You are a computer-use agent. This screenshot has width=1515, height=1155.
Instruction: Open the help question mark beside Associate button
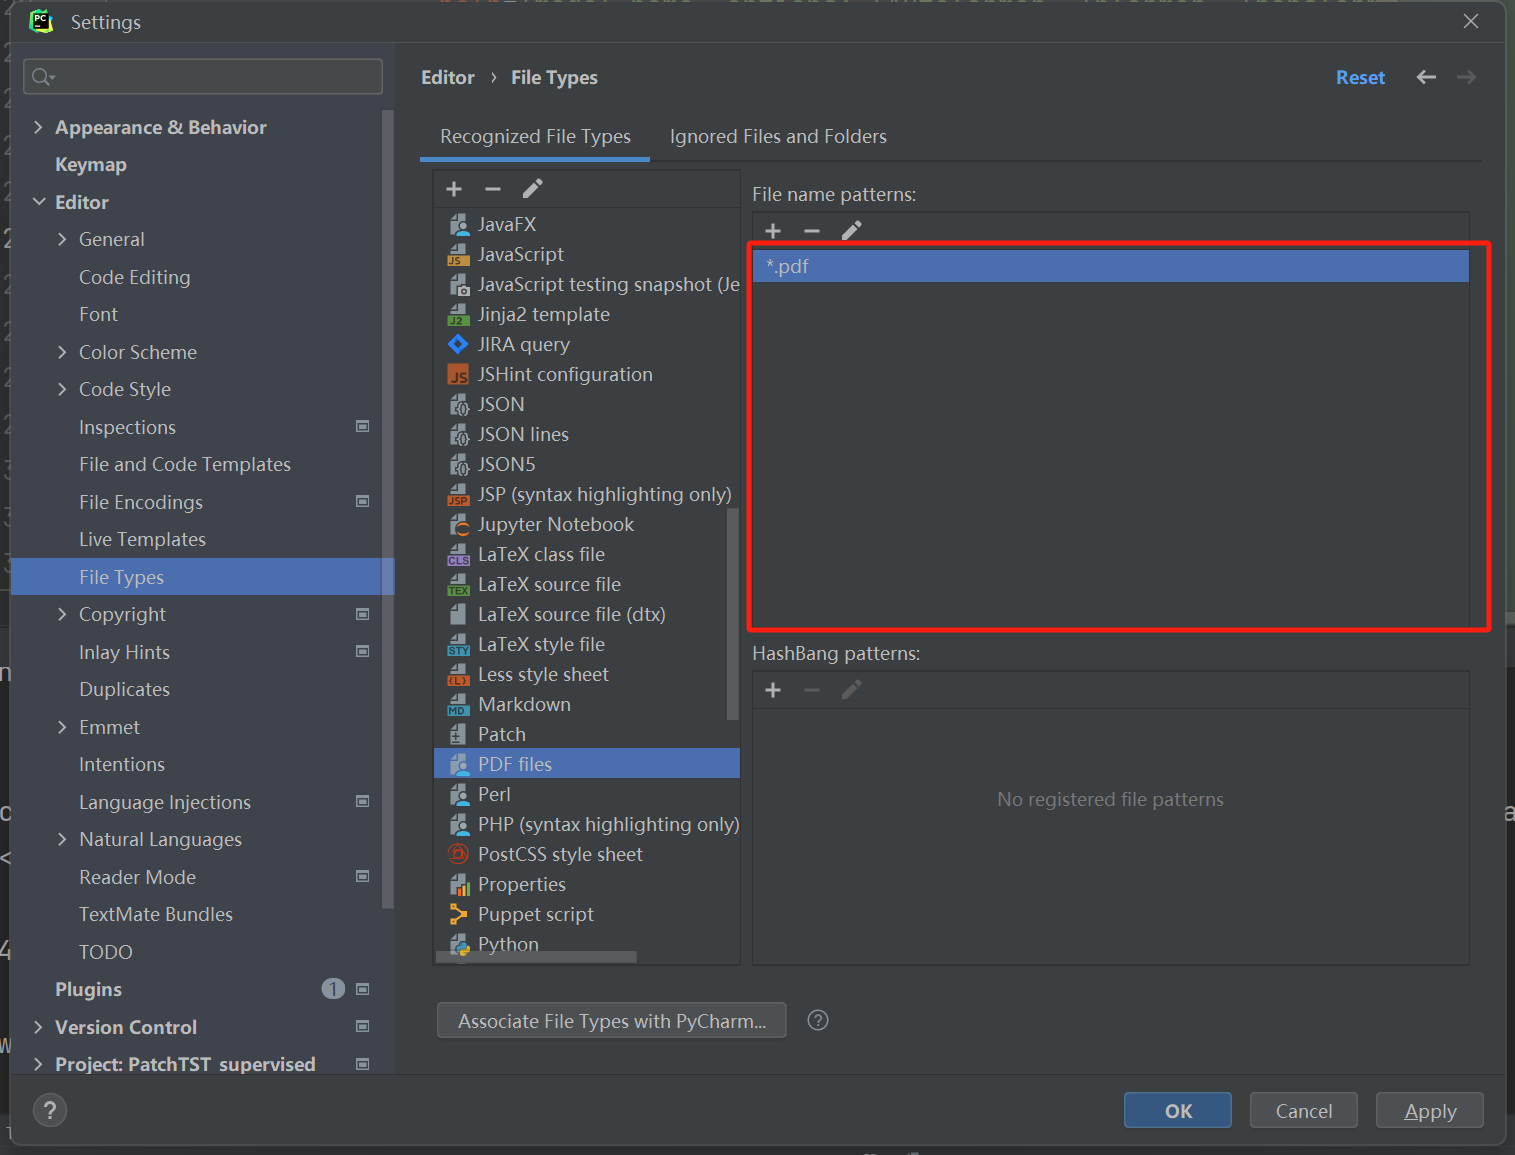coord(818,1020)
